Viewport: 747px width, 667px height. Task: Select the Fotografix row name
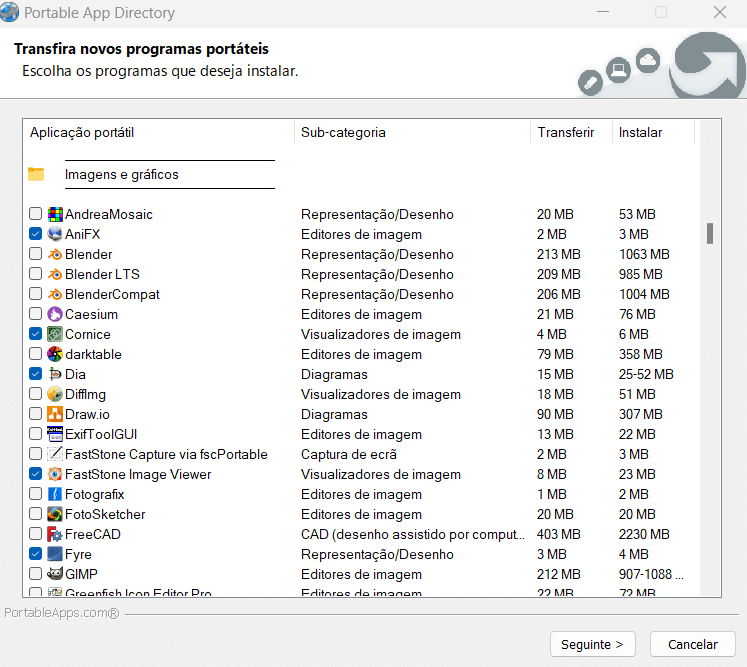point(94,495)
